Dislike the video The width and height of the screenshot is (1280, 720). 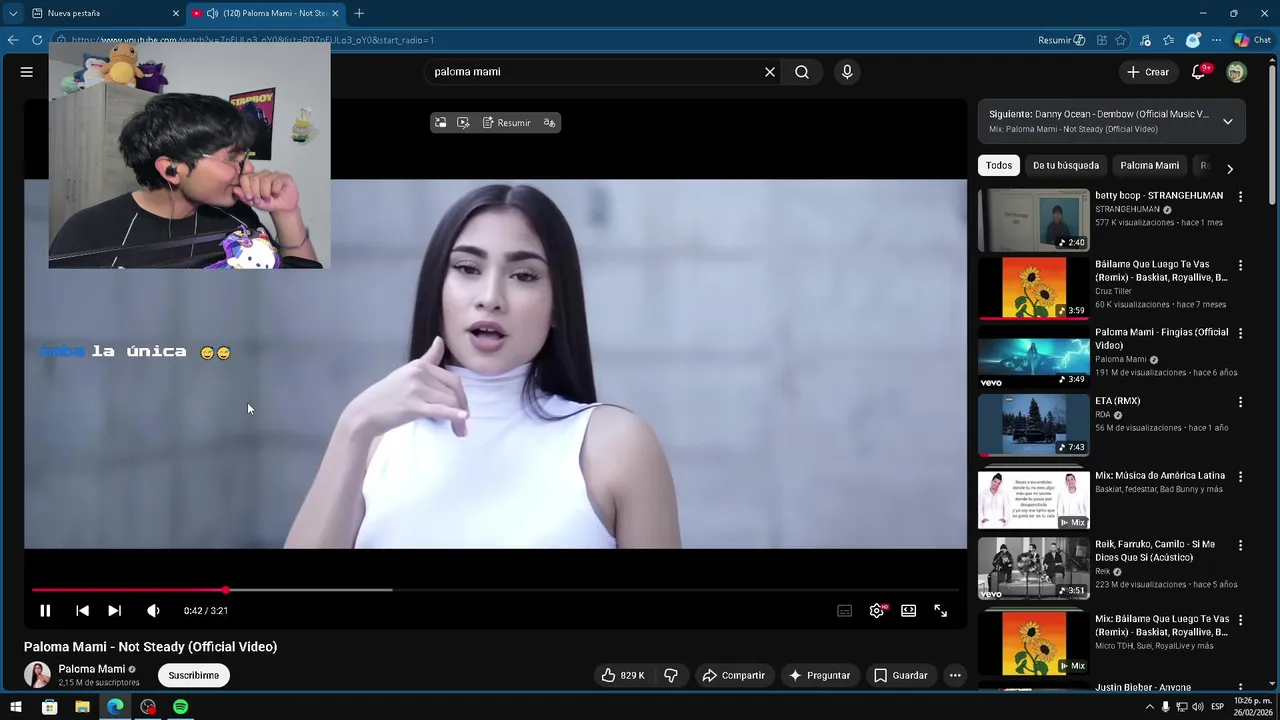(671, 676)
